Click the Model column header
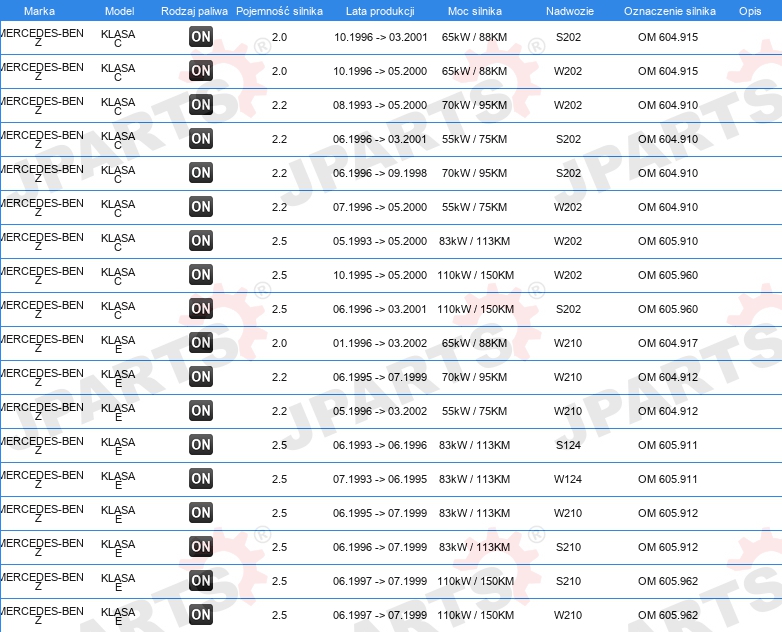The height and width of the screenshot is (632, 782). click(120, 11)
